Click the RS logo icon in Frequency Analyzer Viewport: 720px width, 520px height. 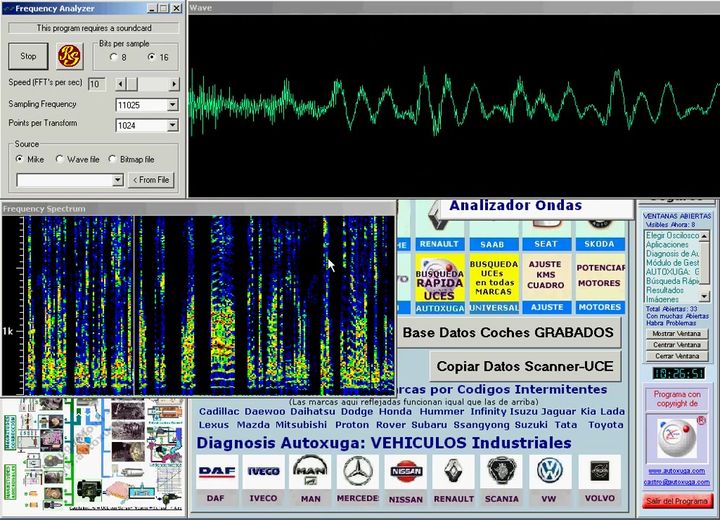point(69,56)
